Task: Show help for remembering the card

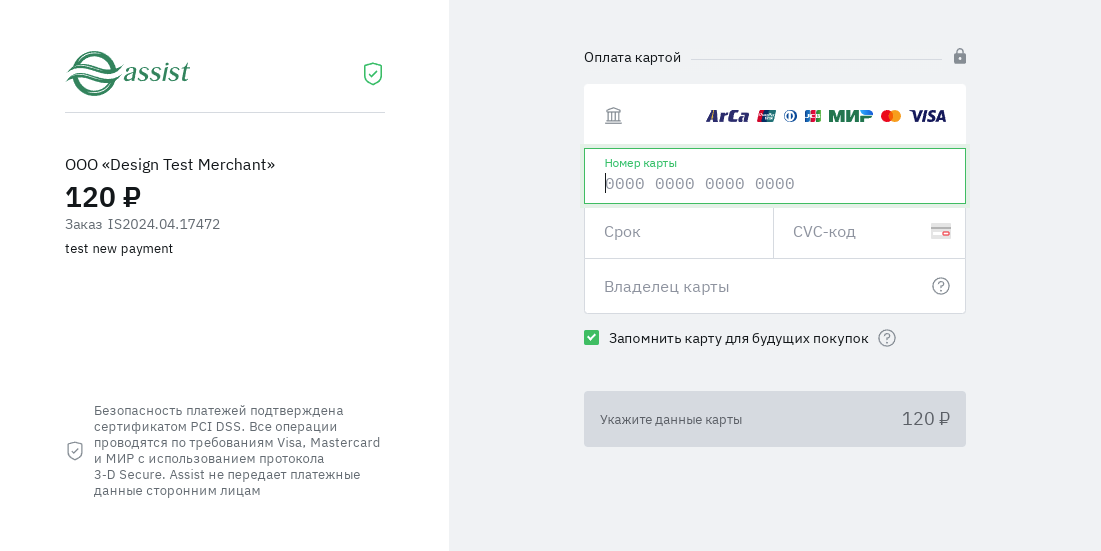Action: click(x=887, y=338)
